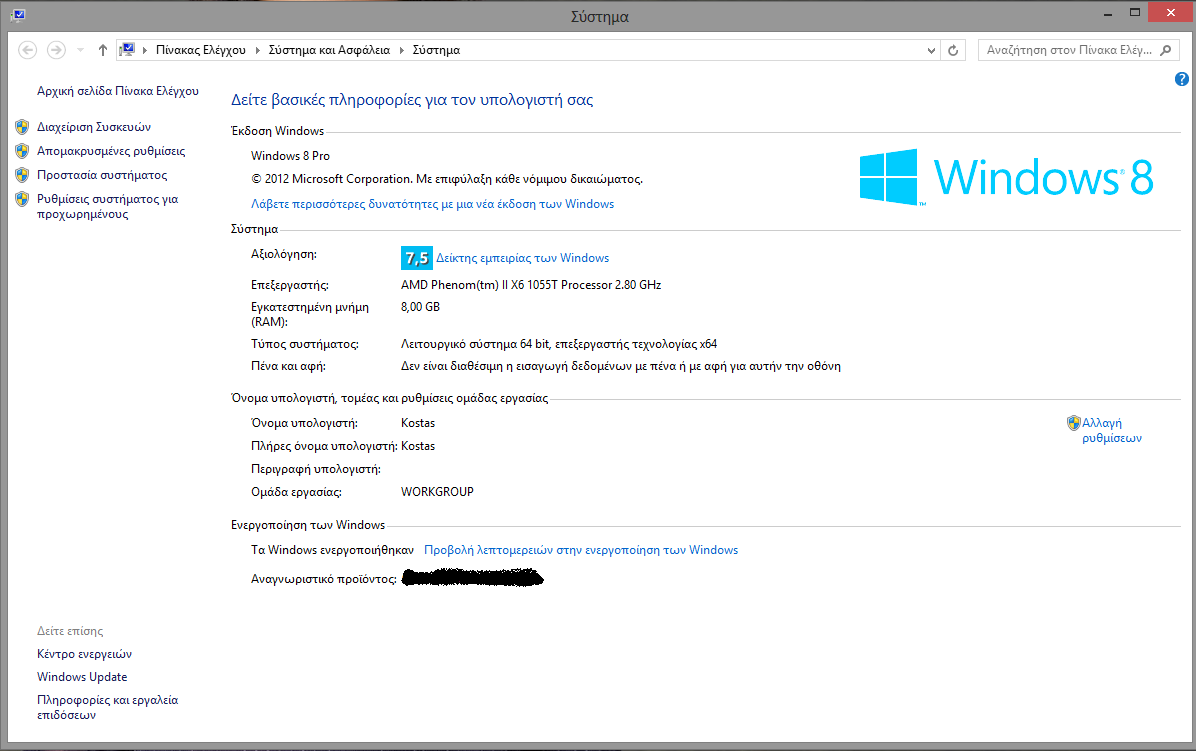Viewport: 1196px width, 751px height.
Task: Maximize the Σύστημα window
Action: [x=1135, y=13]
